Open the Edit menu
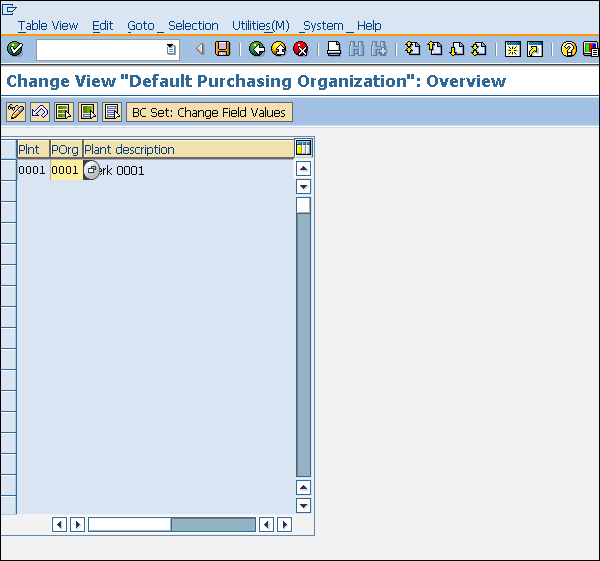The height and width of the screenshot is (561, 600). point(103,26)
